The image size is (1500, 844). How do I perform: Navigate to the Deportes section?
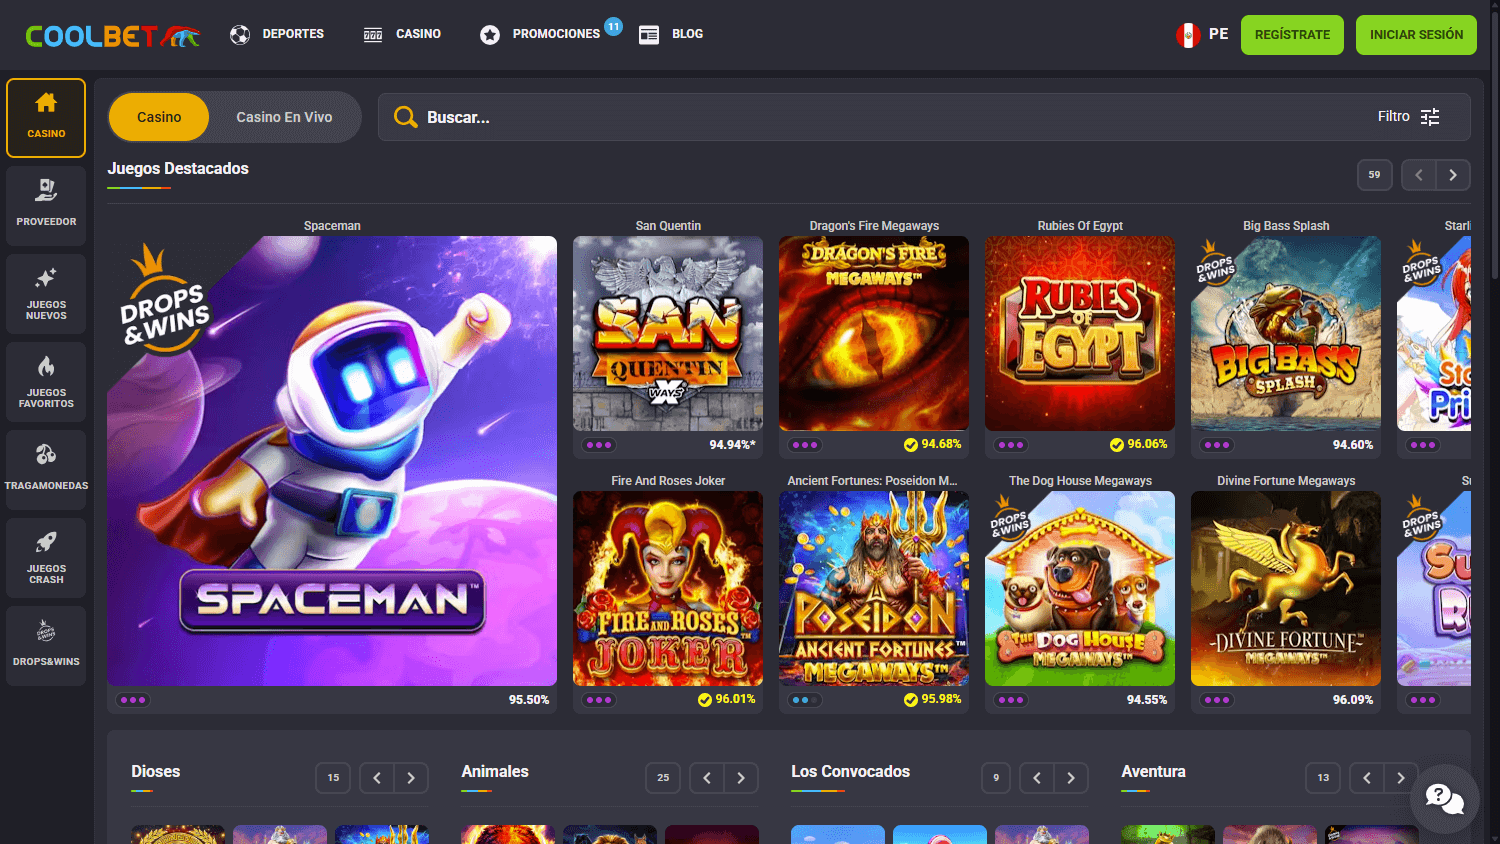(277, 33)
